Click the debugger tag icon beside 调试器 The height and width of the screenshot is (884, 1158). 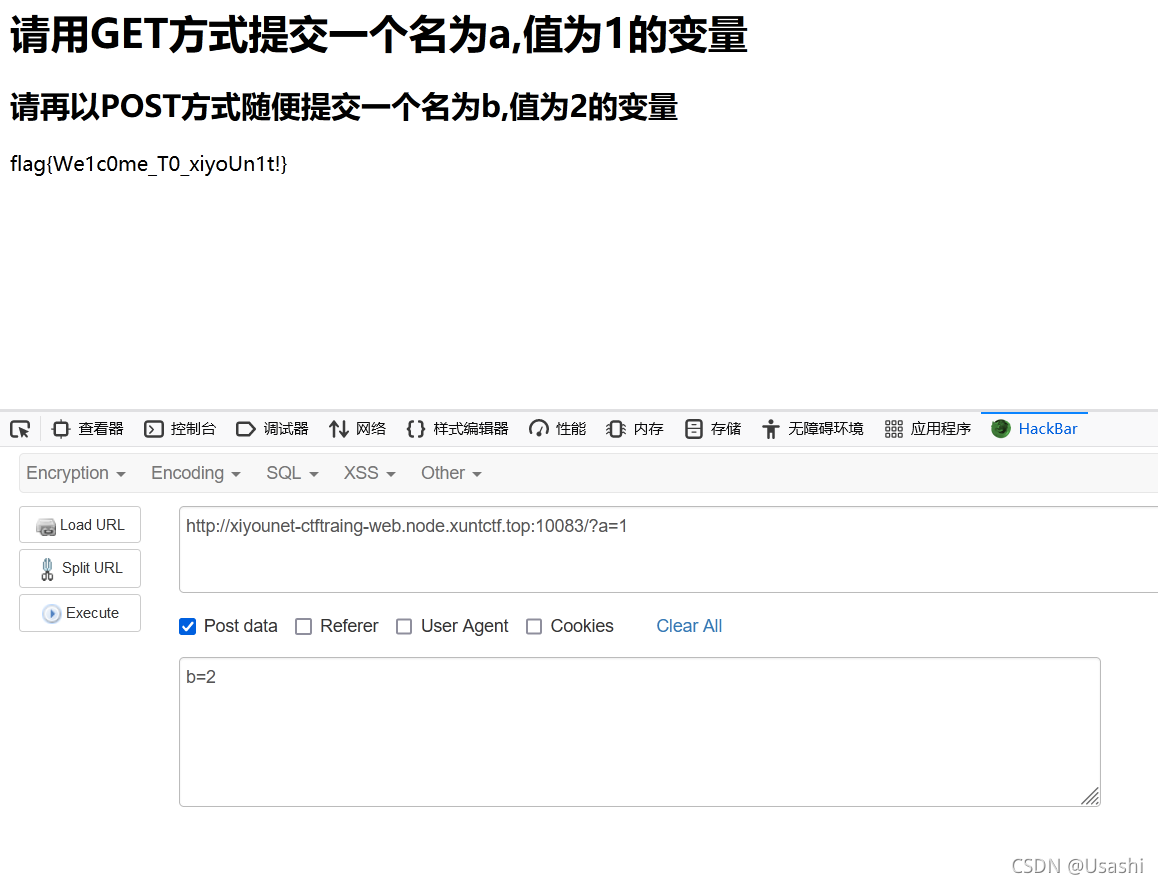point(245,429)
